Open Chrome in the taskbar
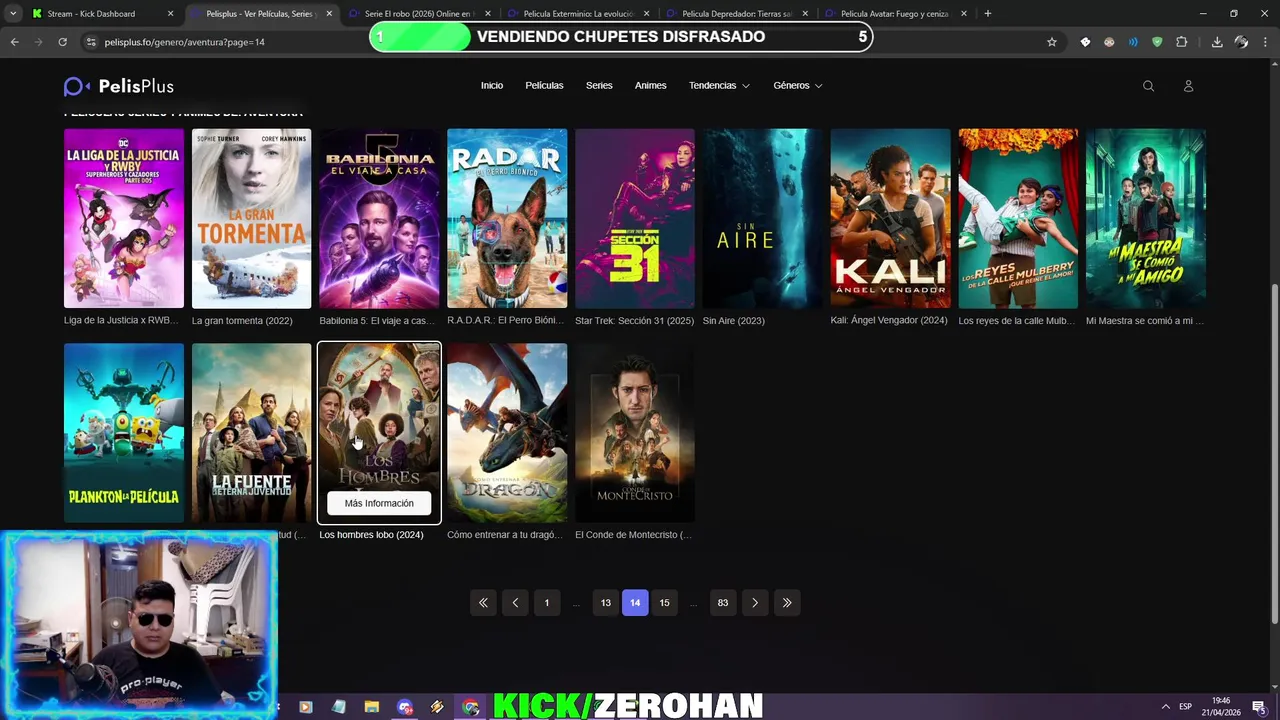 point(470,707)
